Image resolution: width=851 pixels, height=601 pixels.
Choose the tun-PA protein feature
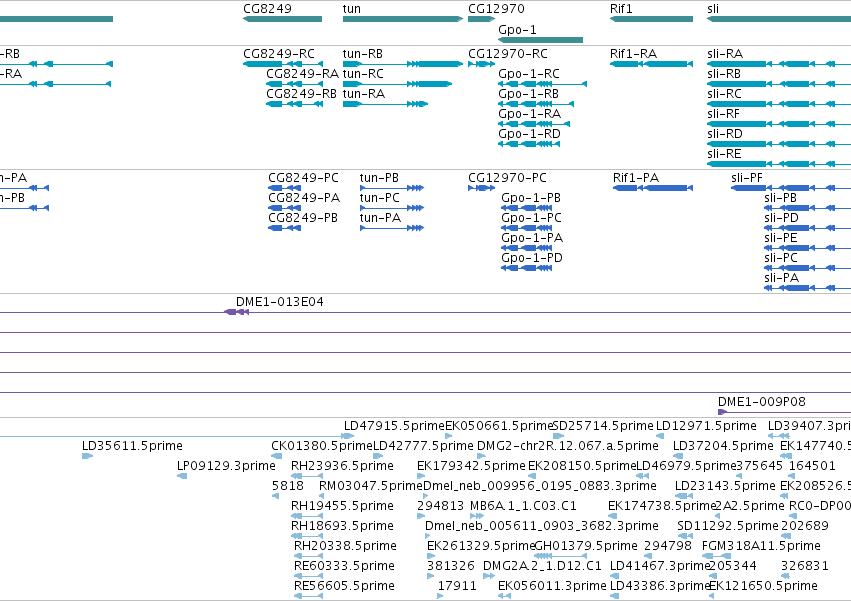tap(392, 229)
